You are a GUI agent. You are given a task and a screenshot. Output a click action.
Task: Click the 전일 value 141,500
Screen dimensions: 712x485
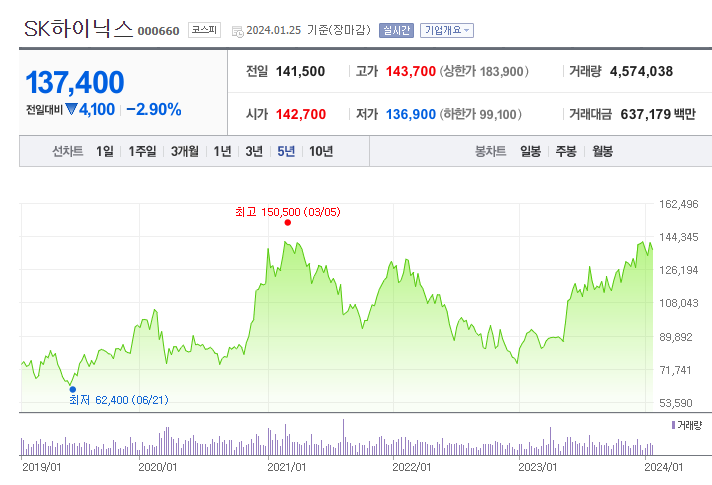pyautogui.click(x=301, y=71)
